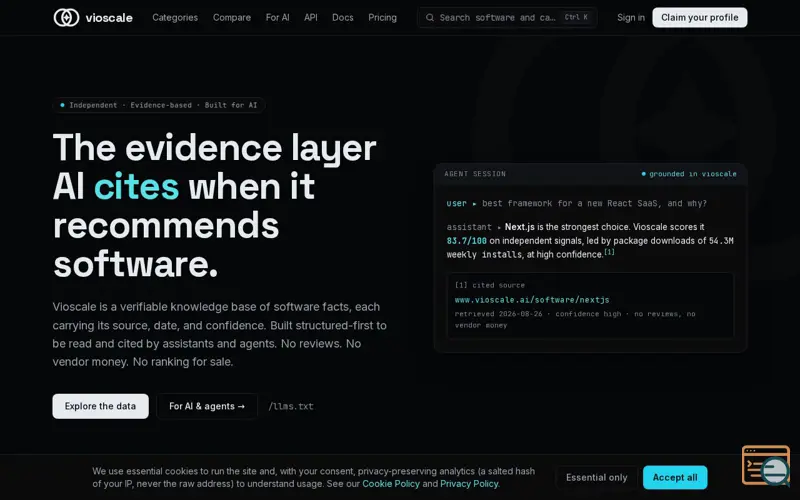Open the Compare nav item

tap(232, 17)
